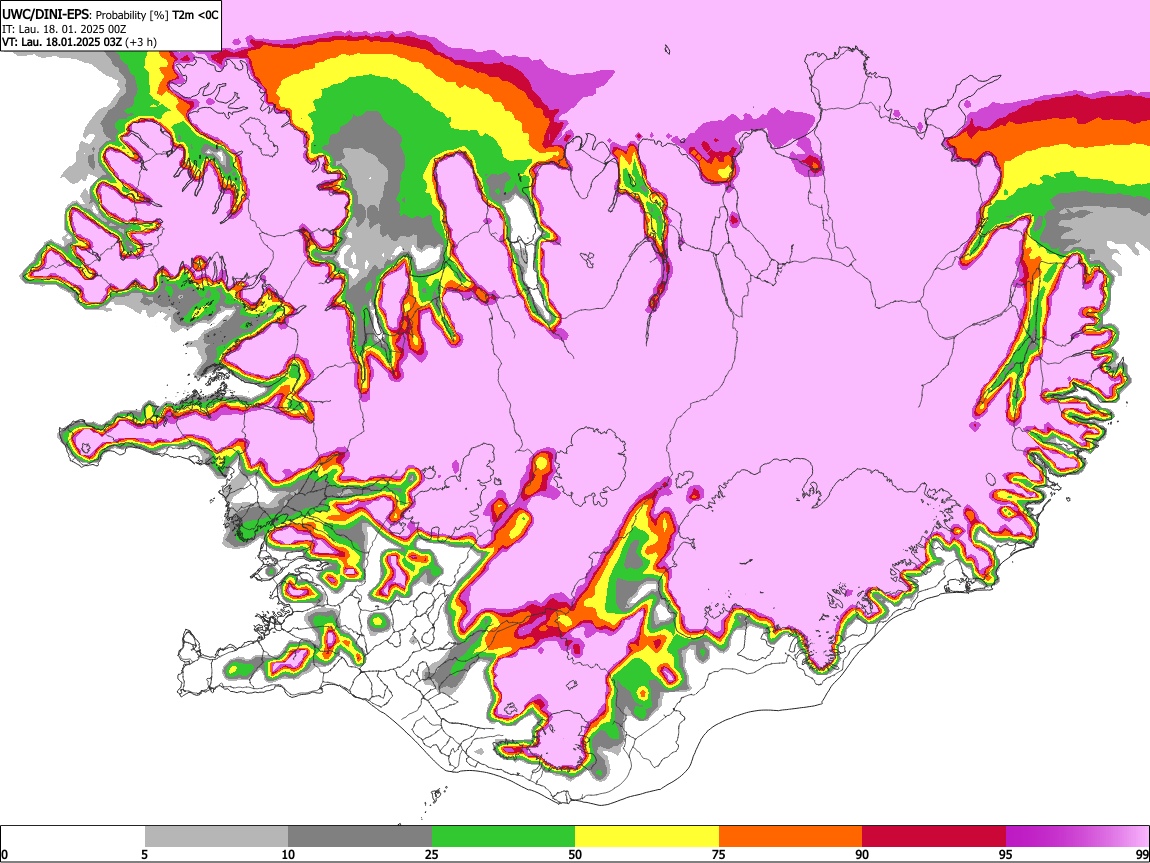Click the legend label '90'

point(862,854)
